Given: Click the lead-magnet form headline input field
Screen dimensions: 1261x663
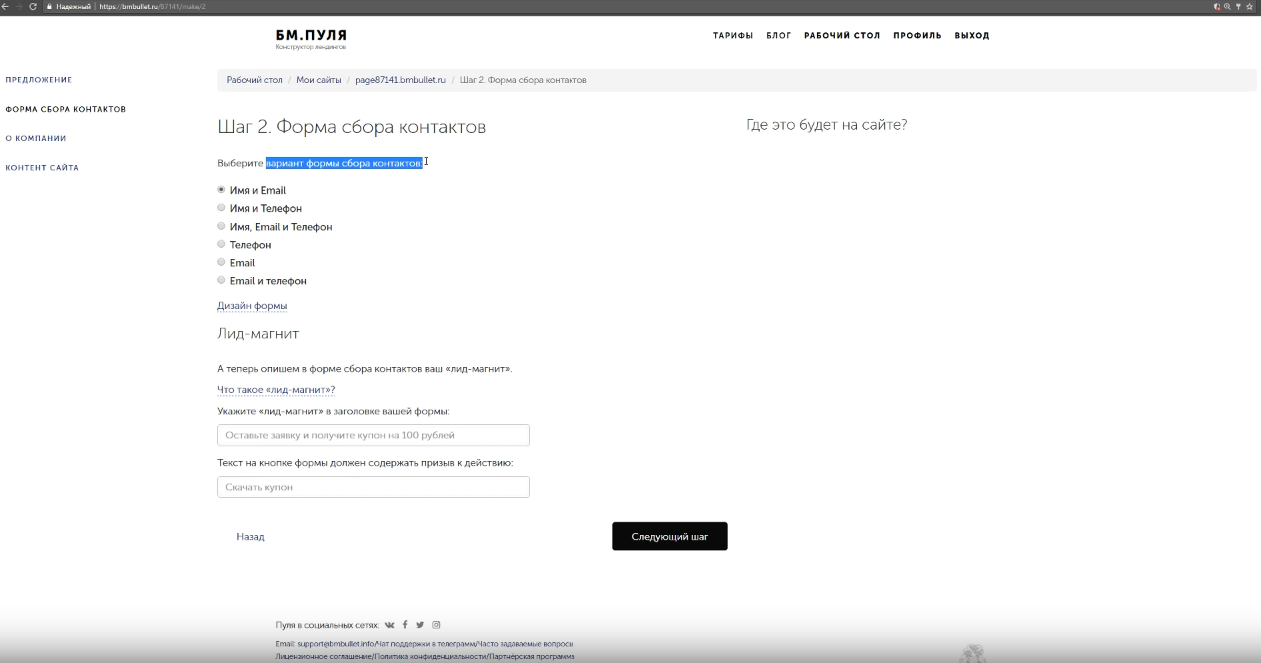Looking at the screenshot, I should point(373,435).
